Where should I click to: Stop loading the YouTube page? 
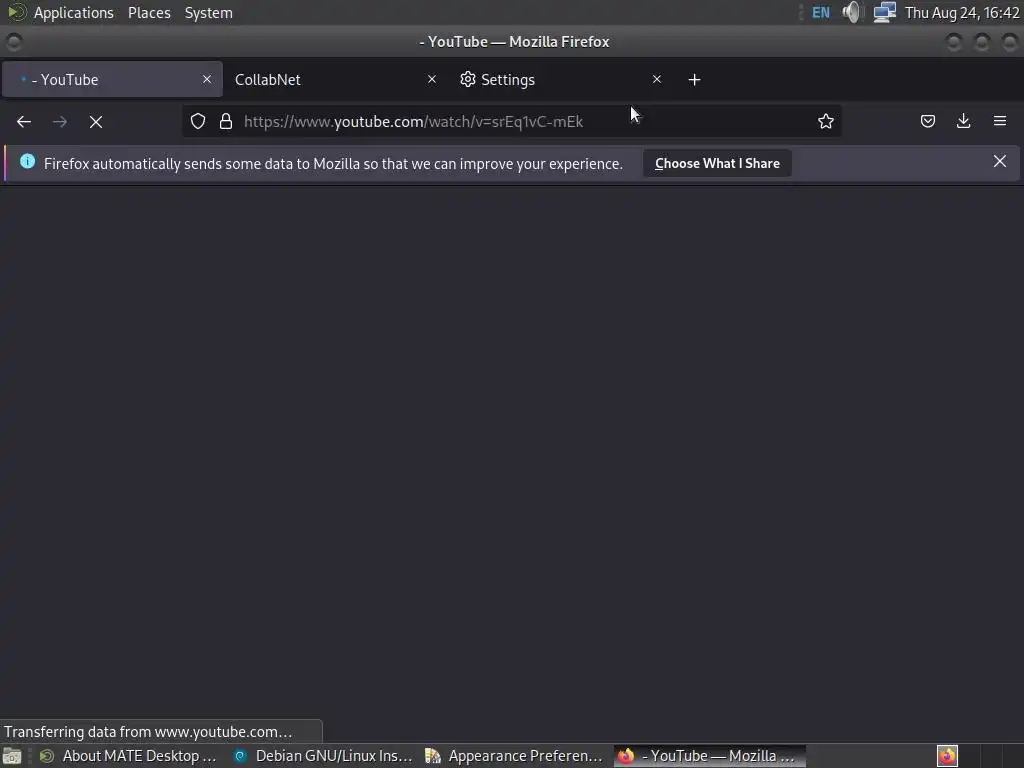click(96, 121)
